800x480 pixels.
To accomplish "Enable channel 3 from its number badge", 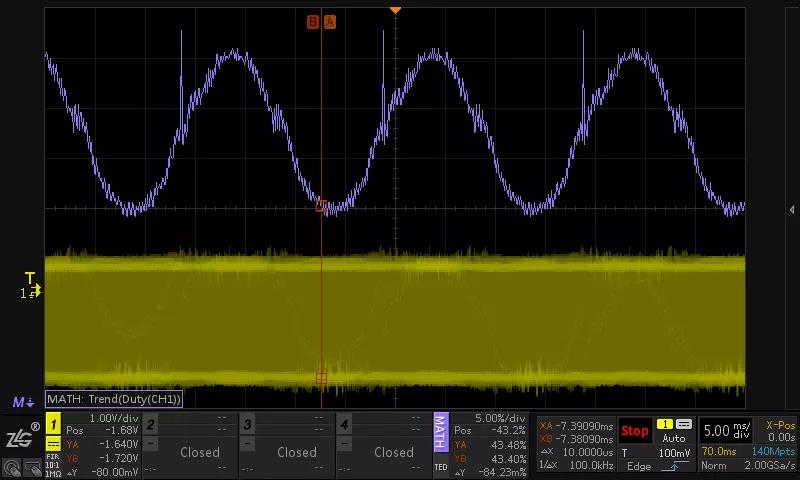I will pyautogui.click(x=248, y=425).
